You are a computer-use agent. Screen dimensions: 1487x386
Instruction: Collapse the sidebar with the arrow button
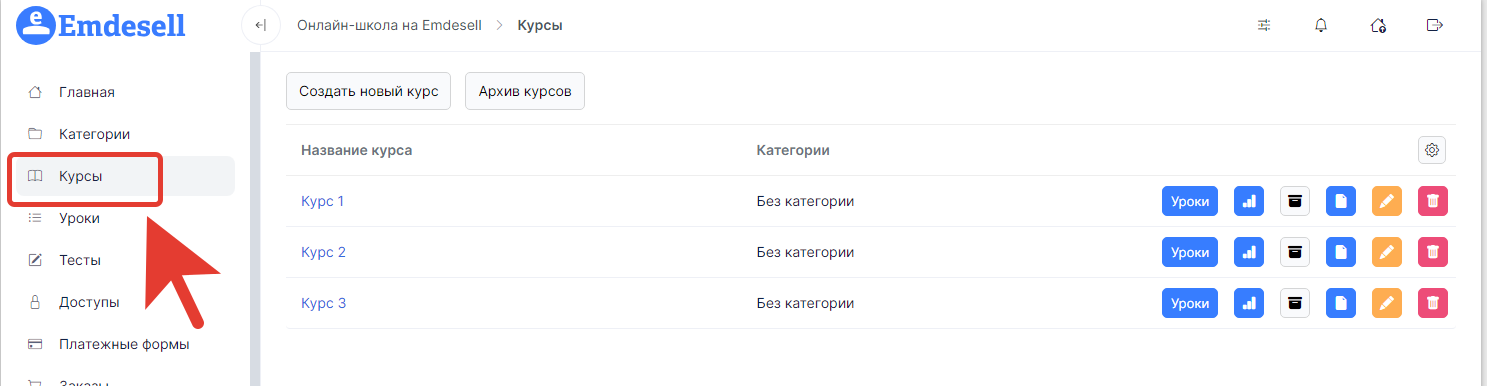[260, 25]
